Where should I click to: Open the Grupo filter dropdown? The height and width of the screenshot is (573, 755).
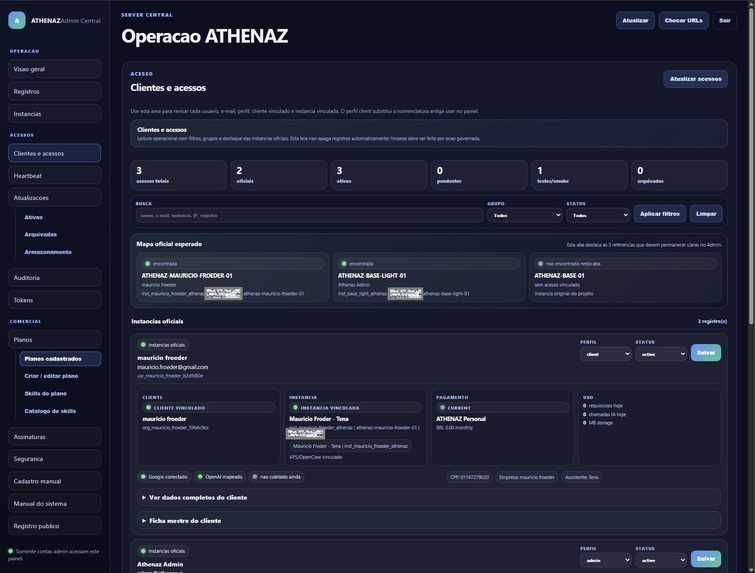524,215
